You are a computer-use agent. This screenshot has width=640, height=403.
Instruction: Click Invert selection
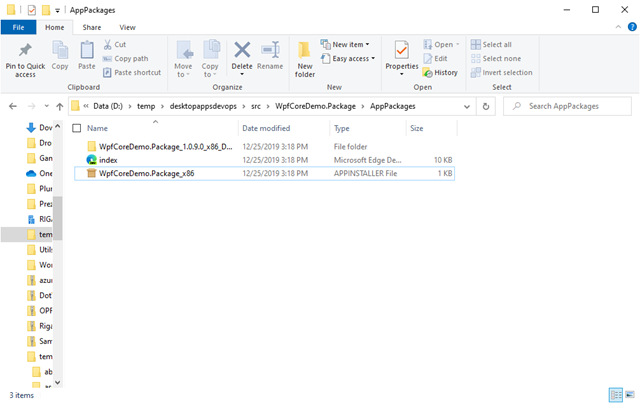(x=502, y=73)
